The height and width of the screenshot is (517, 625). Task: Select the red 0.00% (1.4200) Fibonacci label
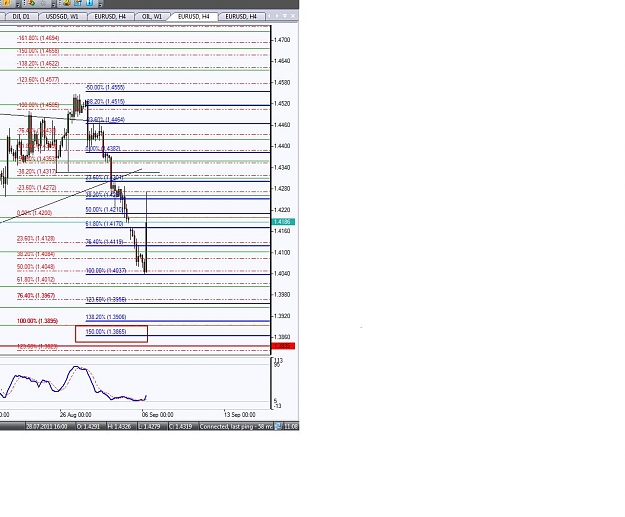34,213
